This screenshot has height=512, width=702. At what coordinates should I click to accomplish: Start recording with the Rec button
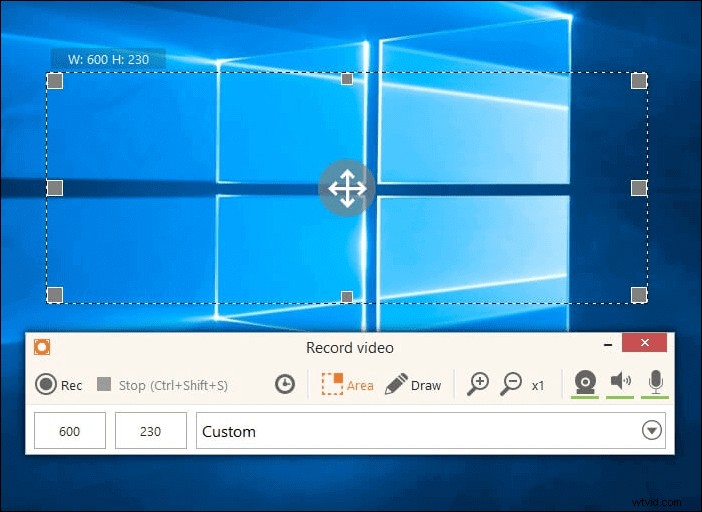[x=59, y=385]
